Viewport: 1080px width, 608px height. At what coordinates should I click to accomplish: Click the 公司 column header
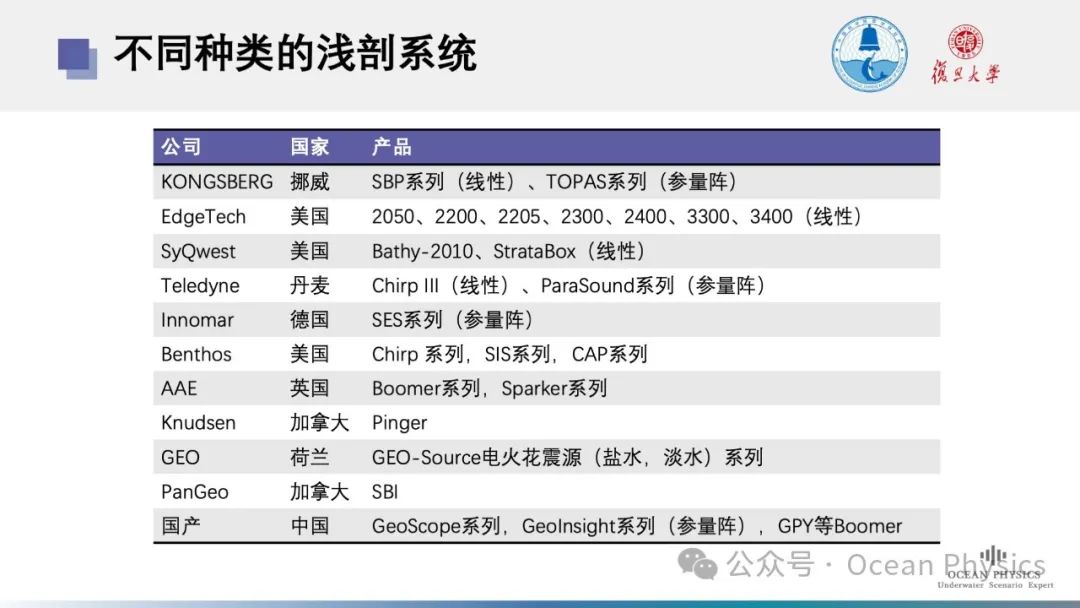[x=181, y=147]
